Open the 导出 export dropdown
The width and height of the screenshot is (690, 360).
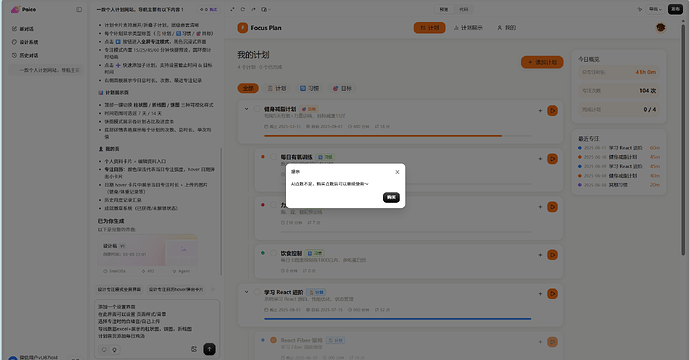point(655,9)
